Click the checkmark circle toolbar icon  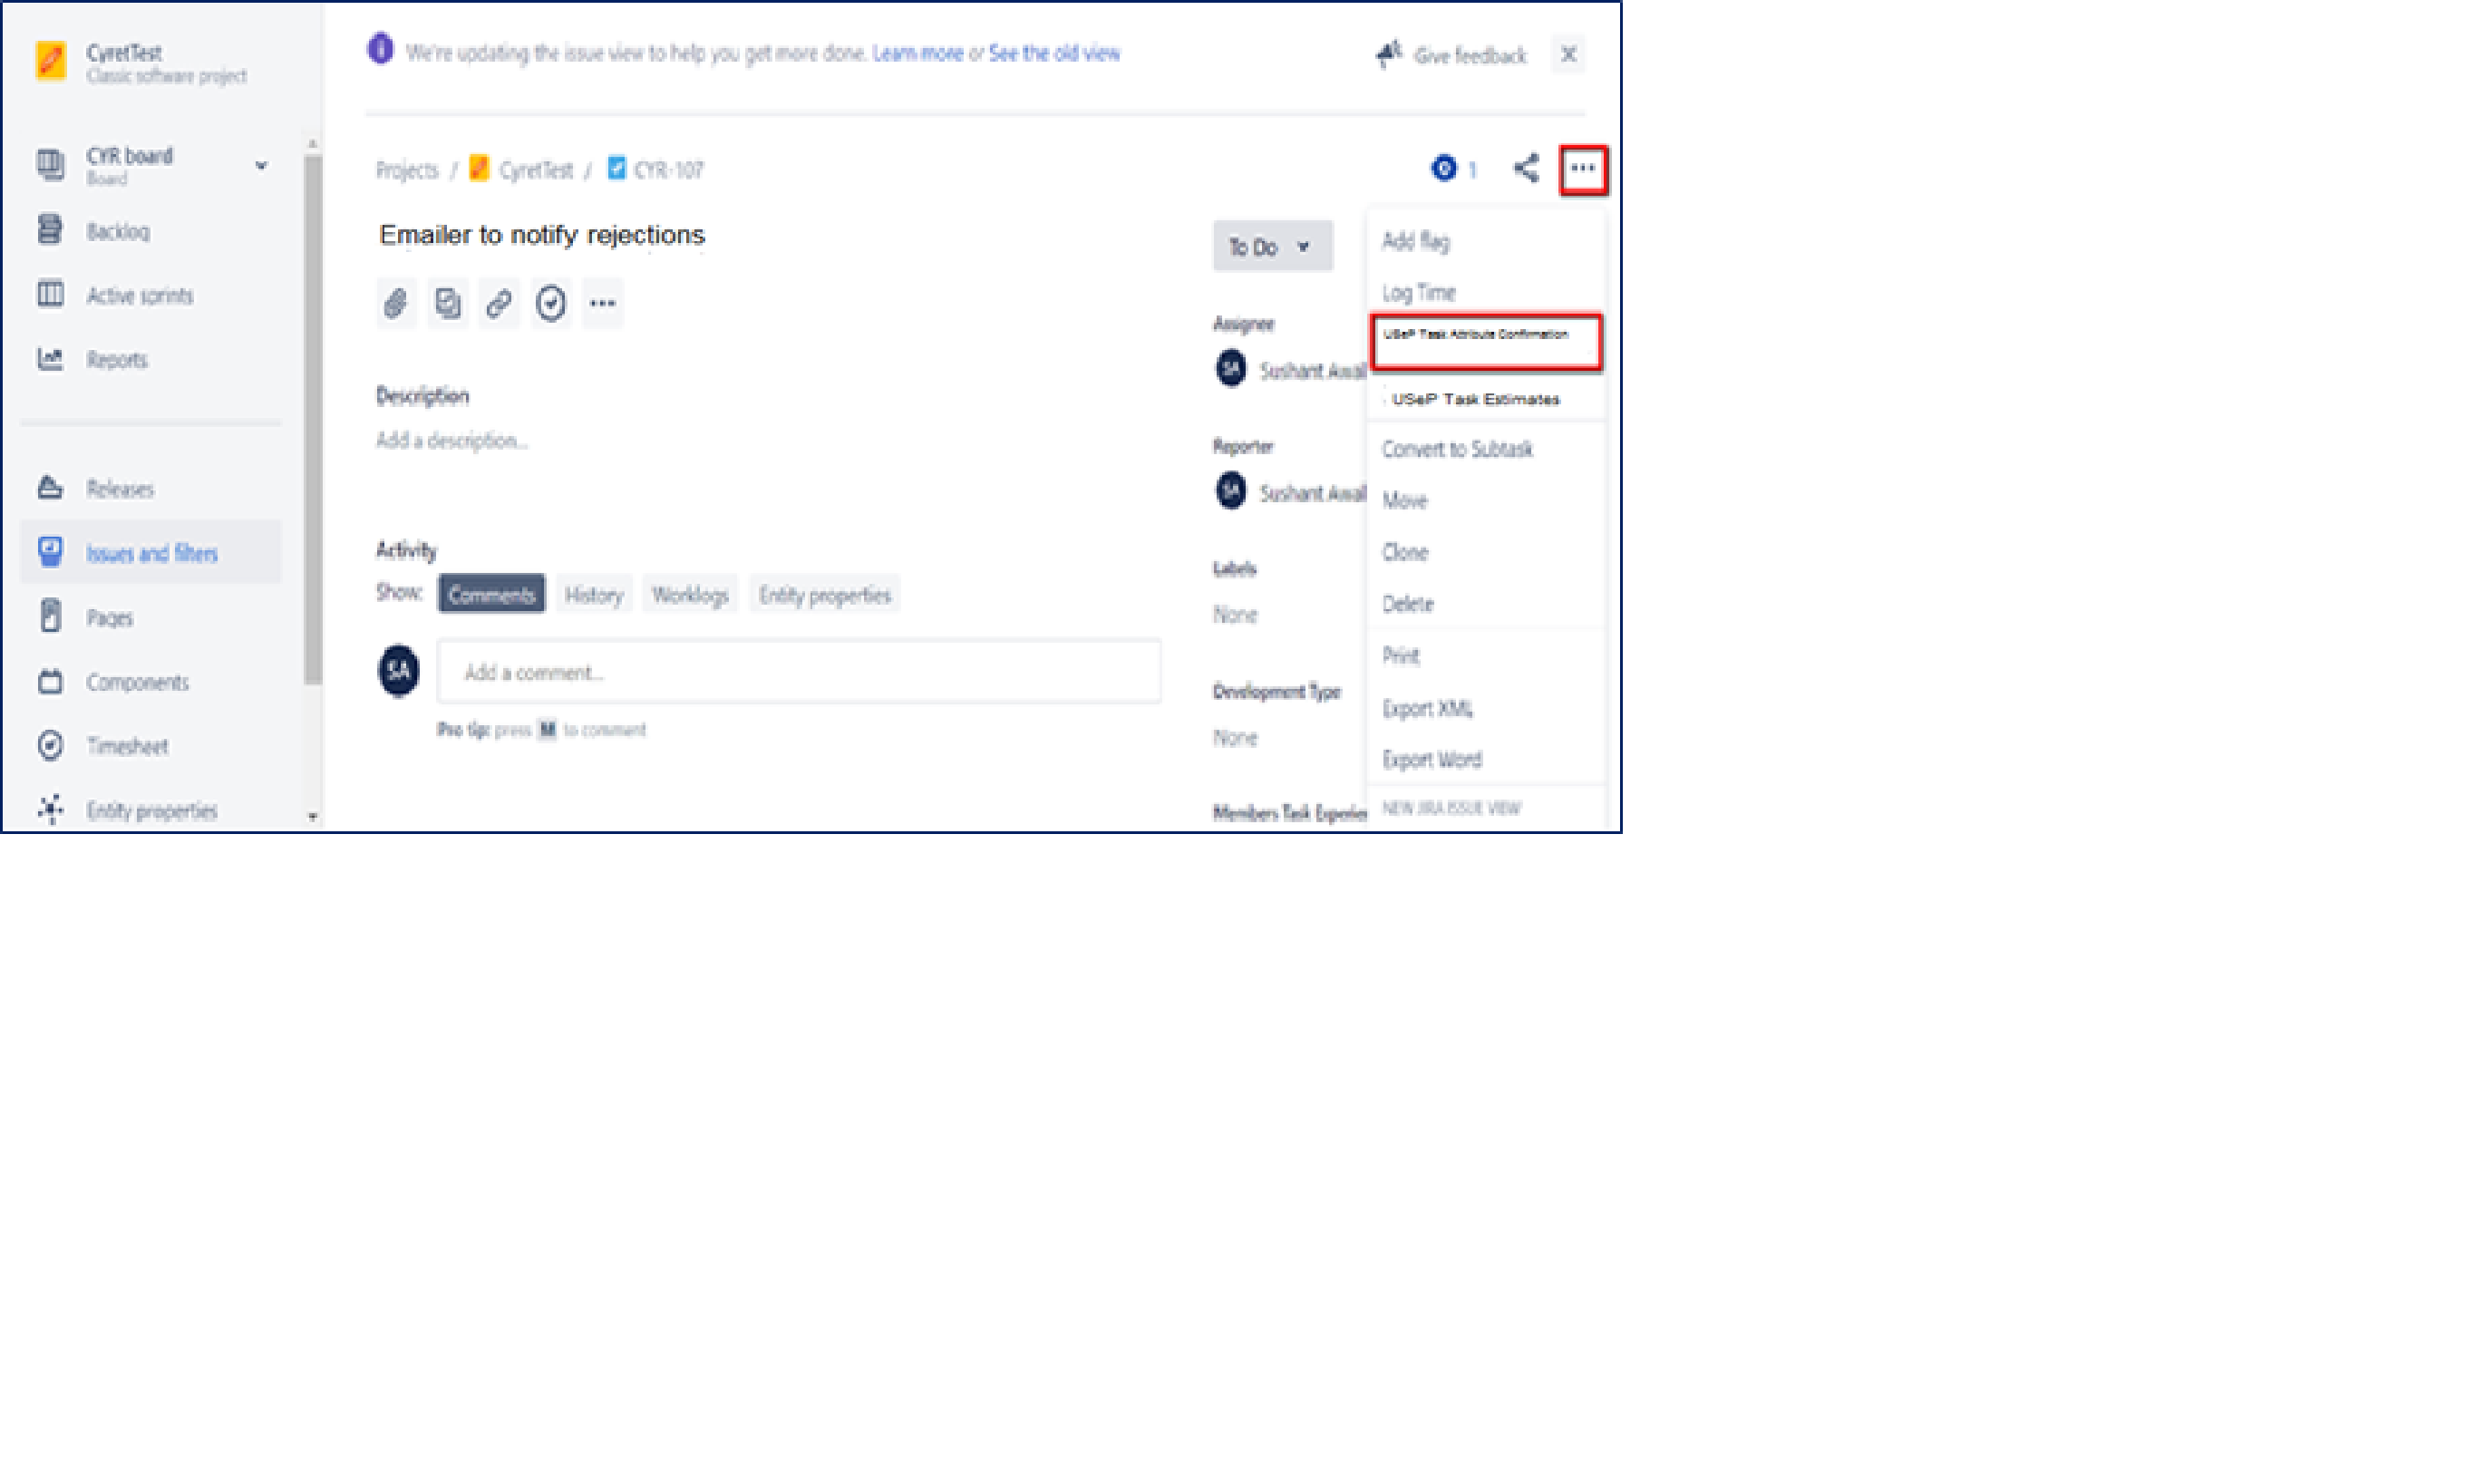(x=551, y=303)
